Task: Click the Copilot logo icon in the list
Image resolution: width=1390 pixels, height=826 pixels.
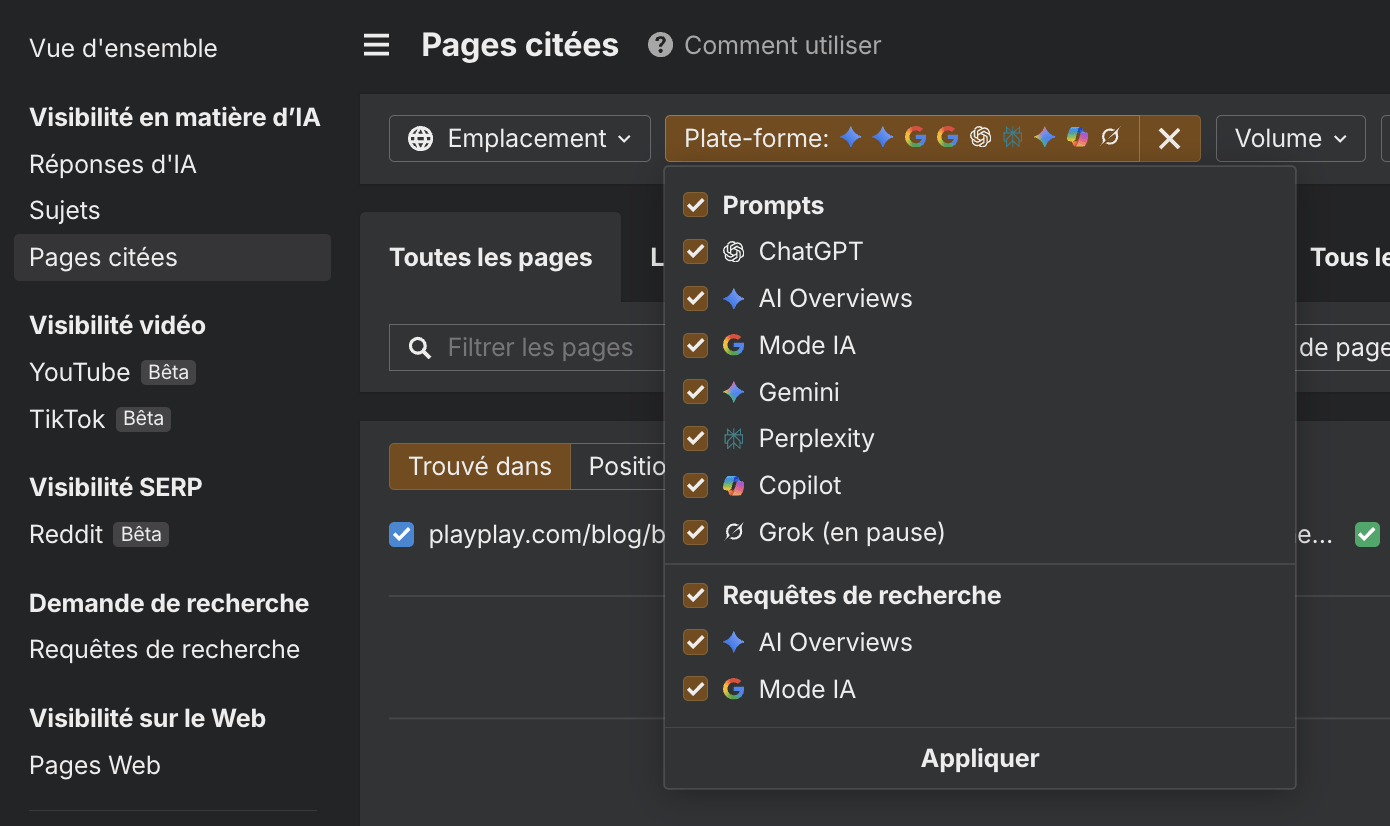Action: [734, 486]
